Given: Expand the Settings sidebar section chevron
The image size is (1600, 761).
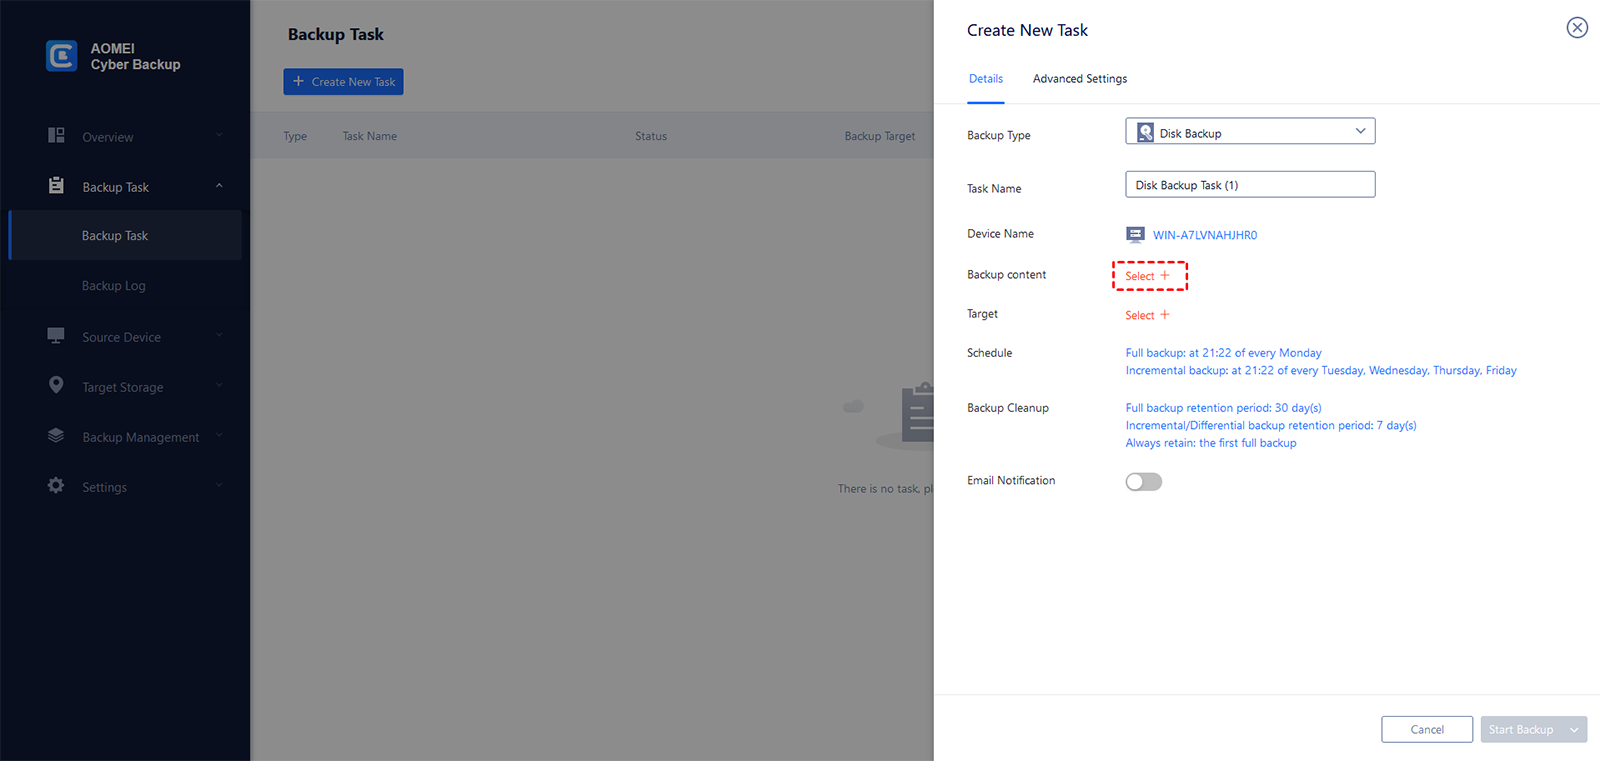Looking at the screenshot, I should 219,486.
